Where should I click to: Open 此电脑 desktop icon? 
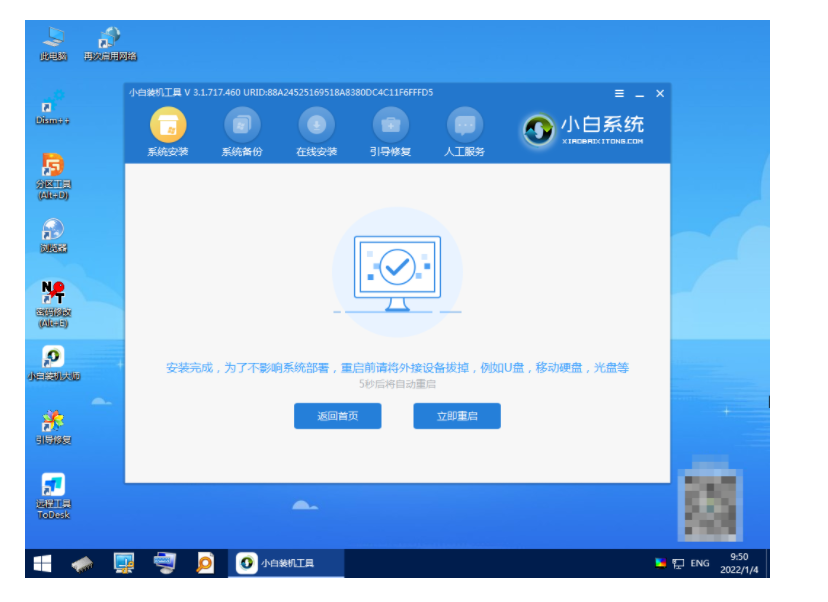53,40
